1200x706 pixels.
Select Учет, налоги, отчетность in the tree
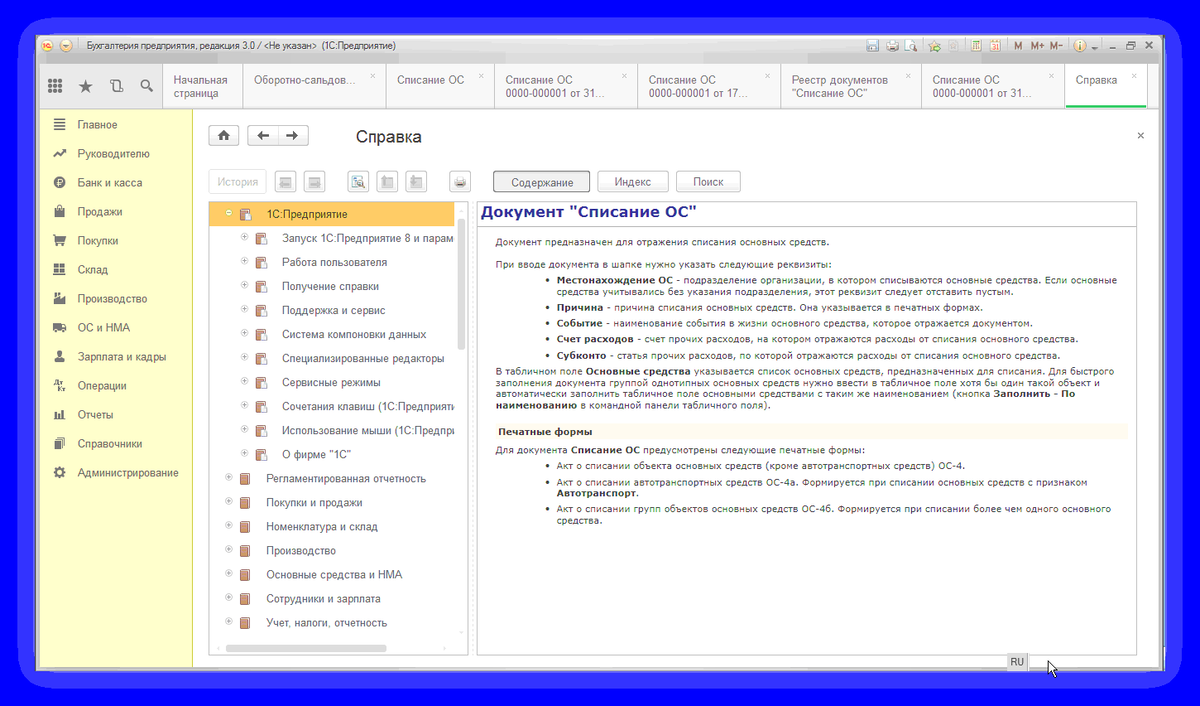point(326,623)
